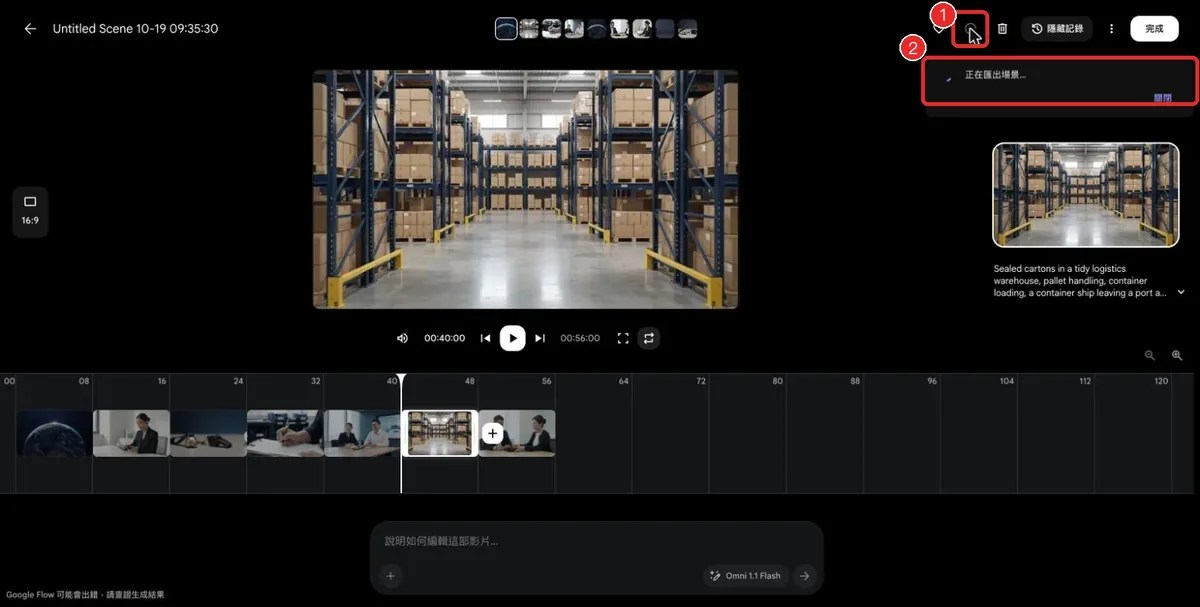
Task: Open the 16:9 aspect ratio selector
Action: (30, 210)
